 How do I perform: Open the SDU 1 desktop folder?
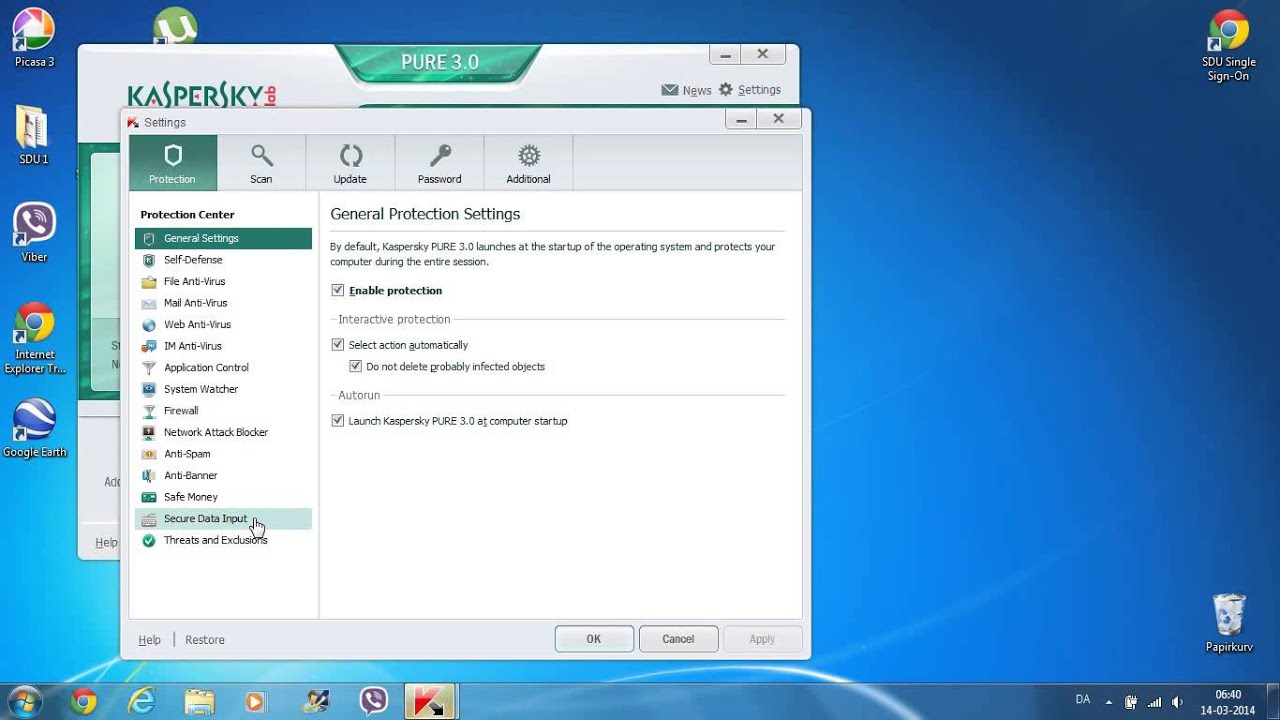[x=33, y=135]
